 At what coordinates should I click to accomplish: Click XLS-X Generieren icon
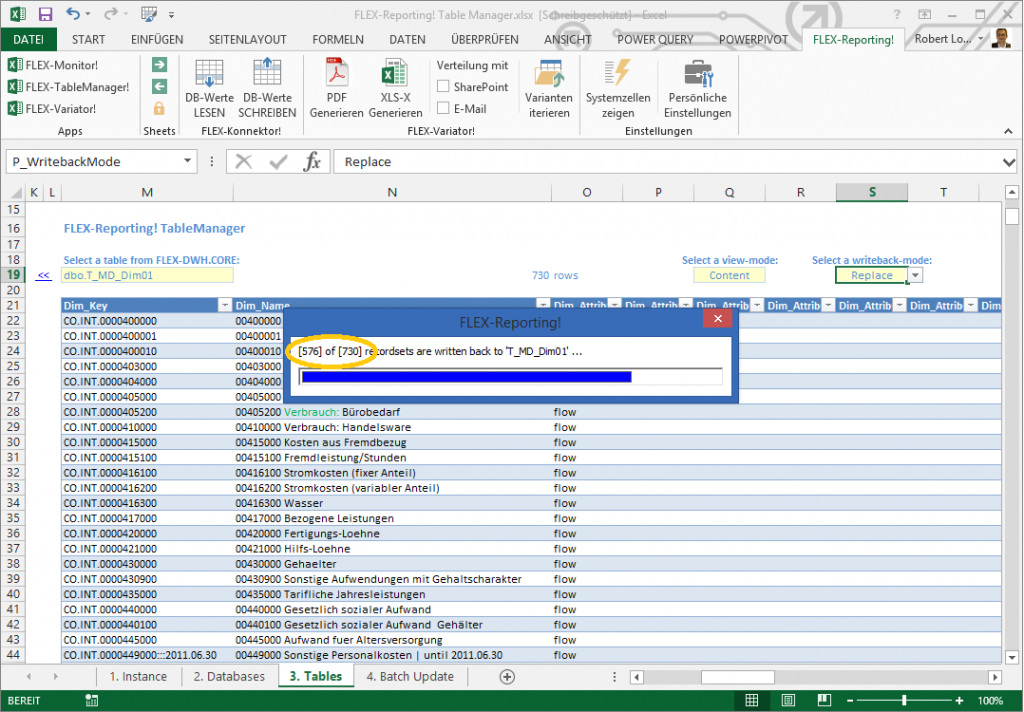pyautogui.click(x=395, y=88)
